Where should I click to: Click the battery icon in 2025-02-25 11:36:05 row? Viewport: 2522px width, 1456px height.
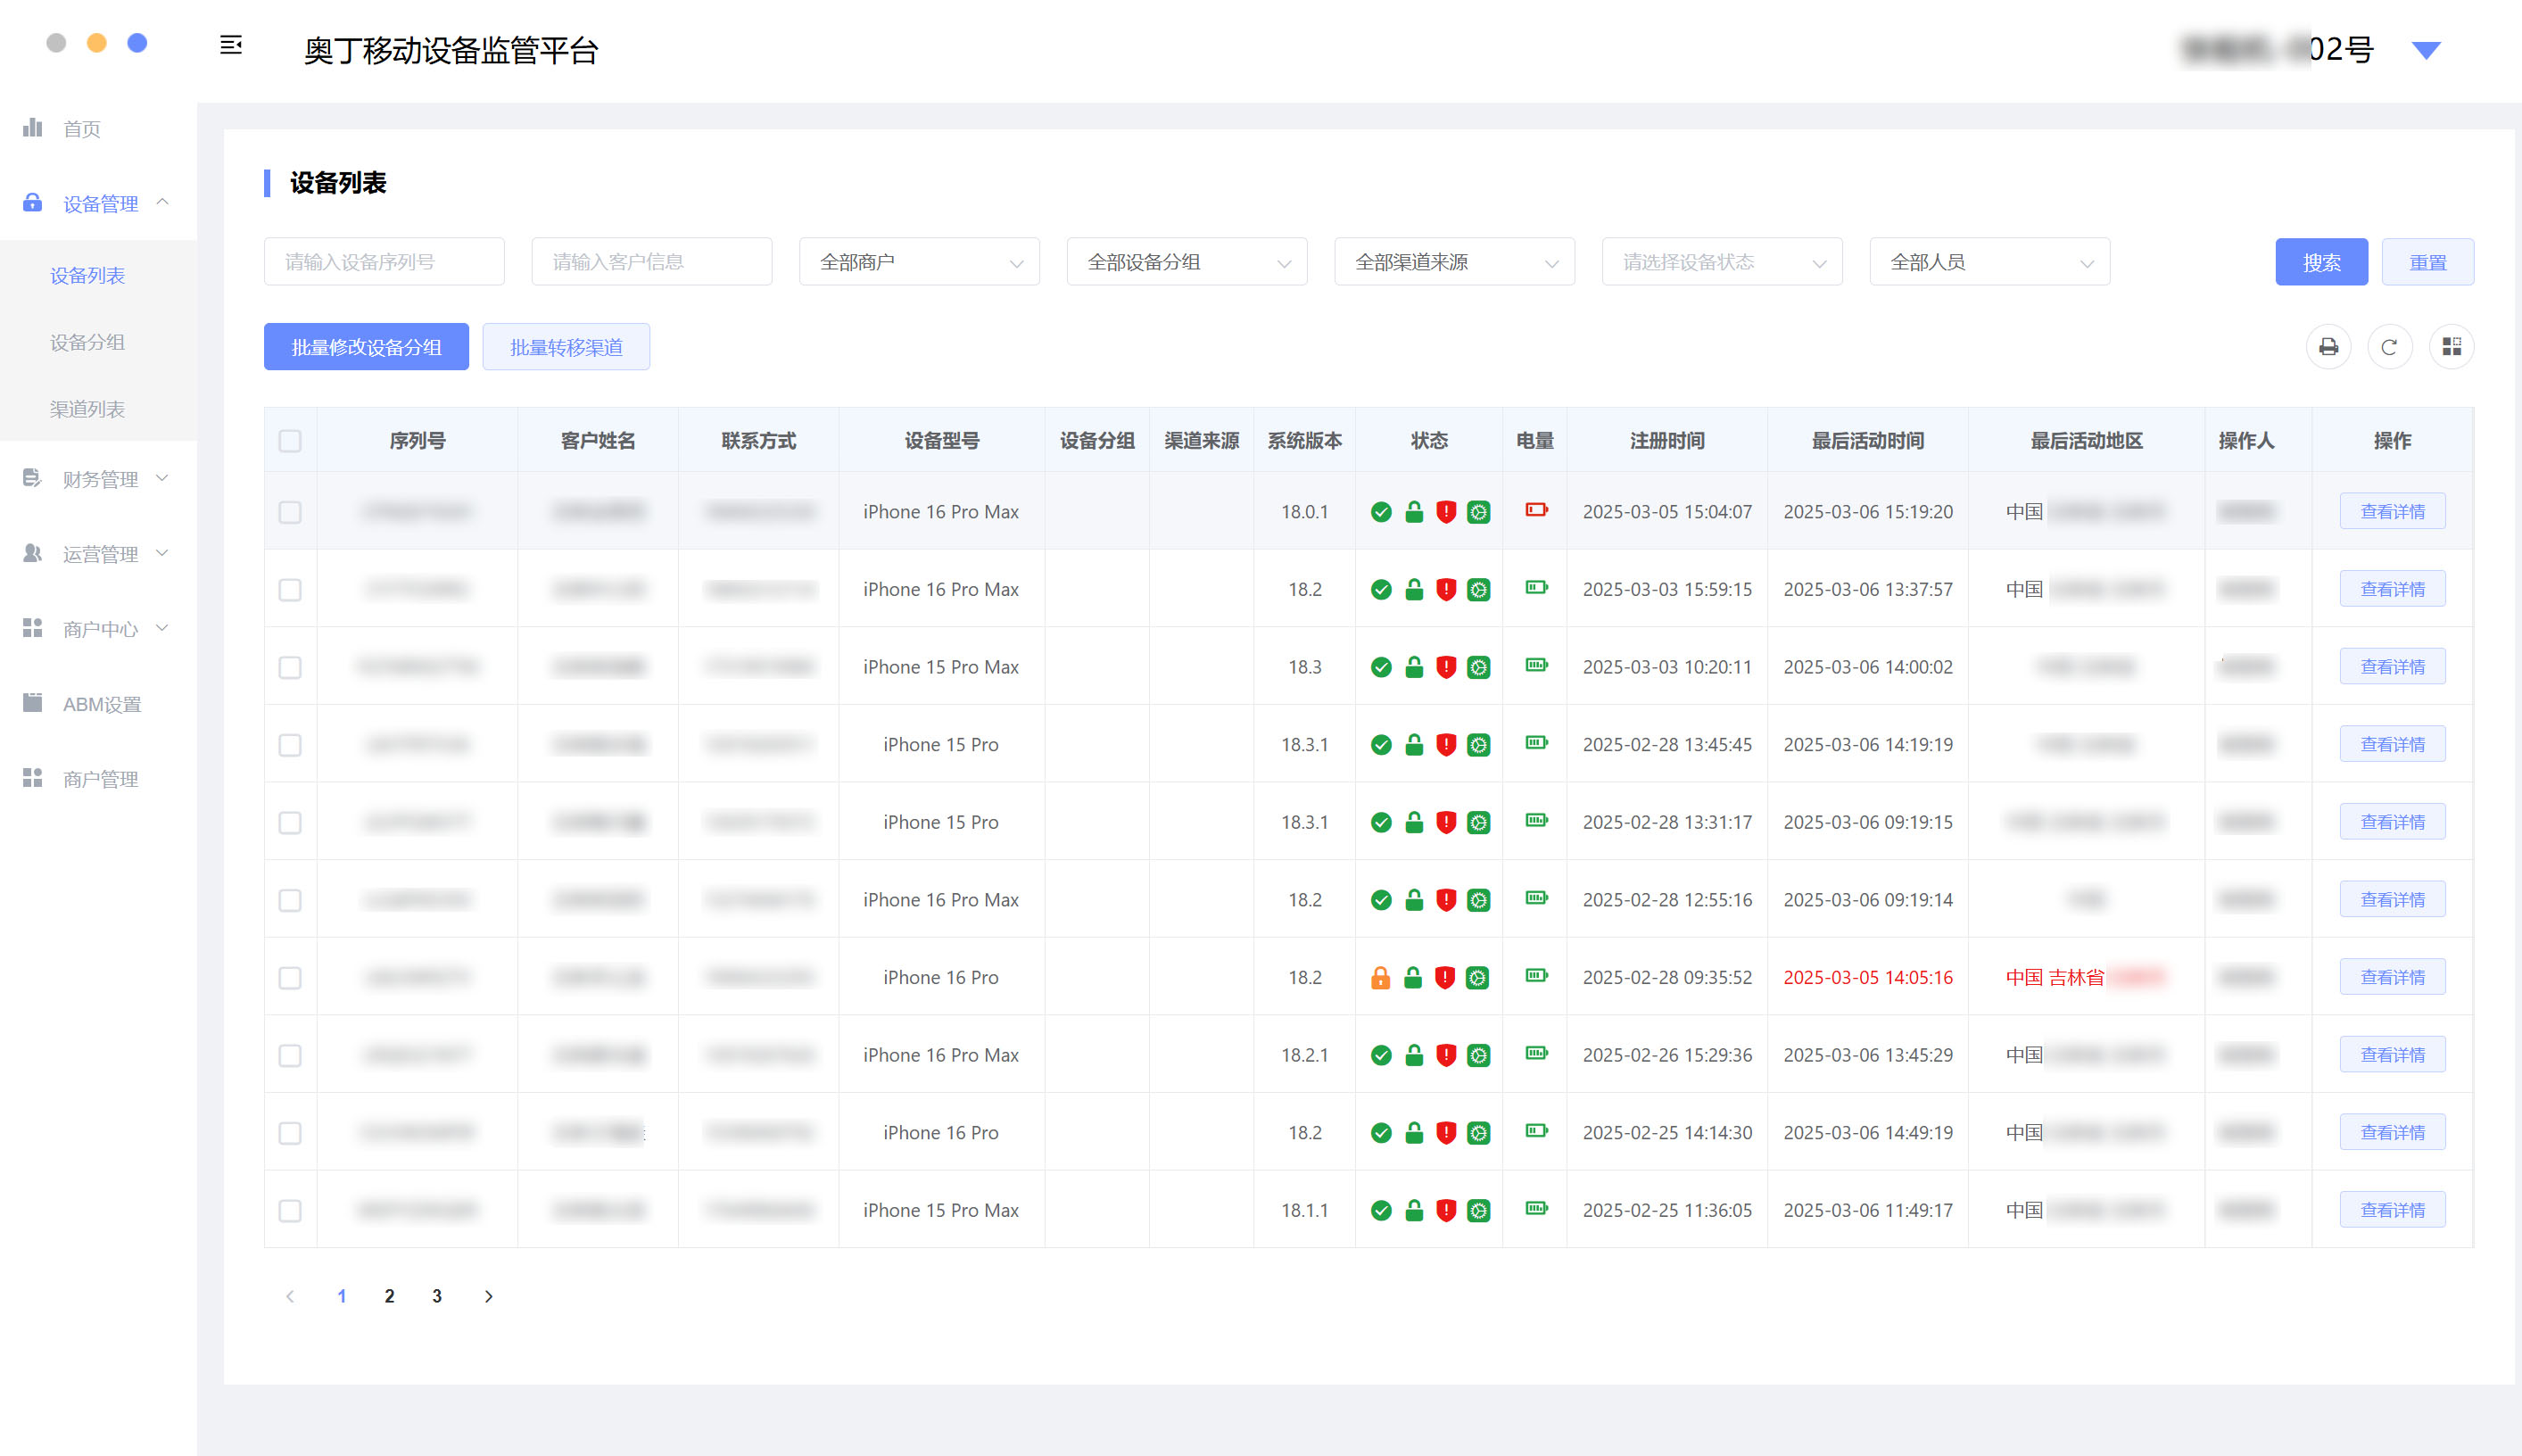tap(1536, 1209)
